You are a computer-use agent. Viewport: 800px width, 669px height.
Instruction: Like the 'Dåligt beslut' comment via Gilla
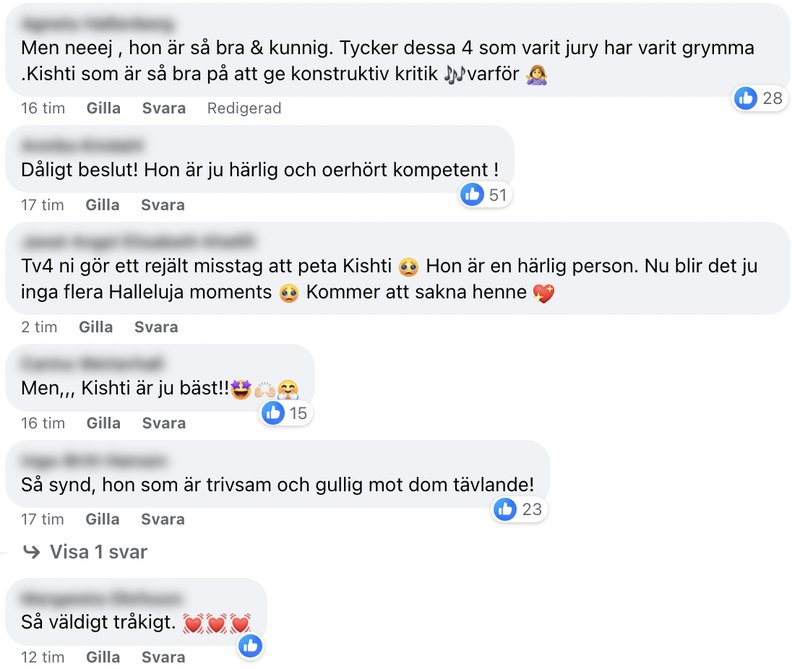[103, 205]
